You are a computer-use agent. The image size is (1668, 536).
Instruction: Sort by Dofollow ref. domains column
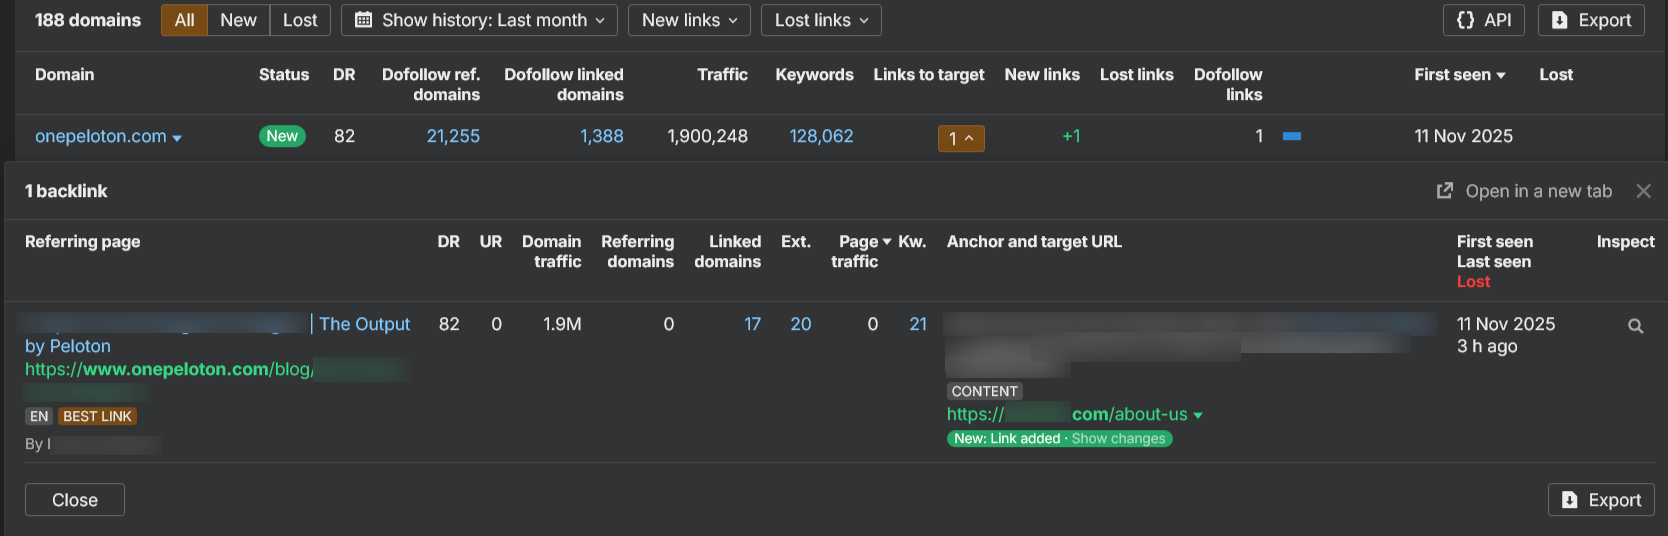click(431, 84)
